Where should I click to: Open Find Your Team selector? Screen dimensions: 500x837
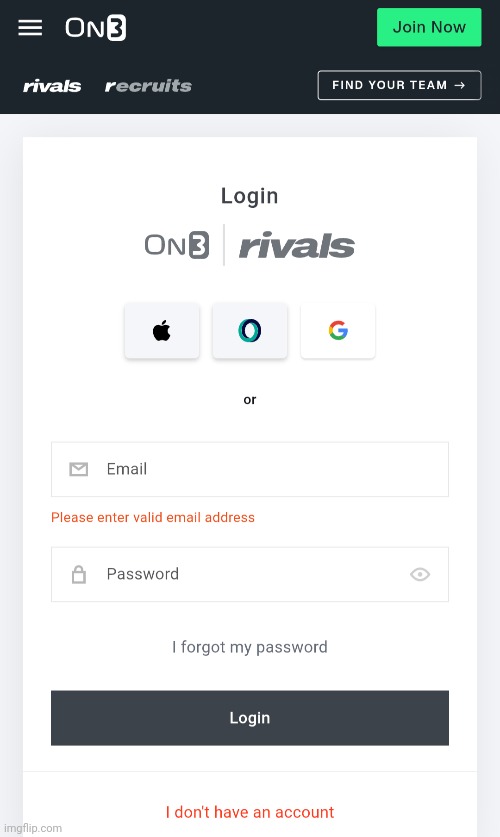(399, 85)
